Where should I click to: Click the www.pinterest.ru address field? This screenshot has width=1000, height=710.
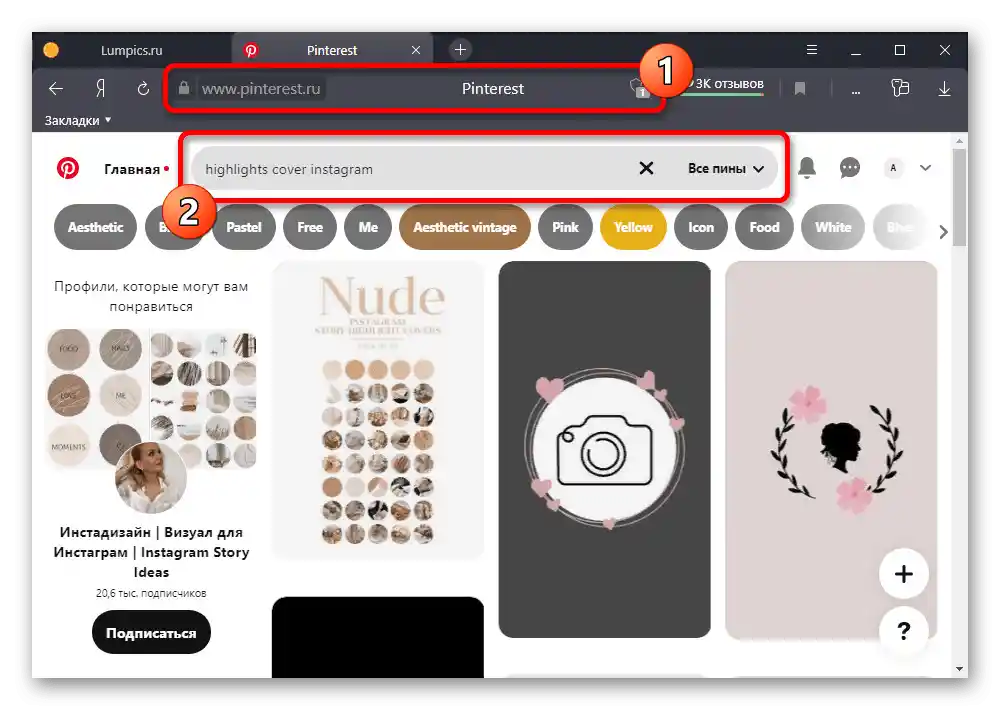click(x=261, y=89)
